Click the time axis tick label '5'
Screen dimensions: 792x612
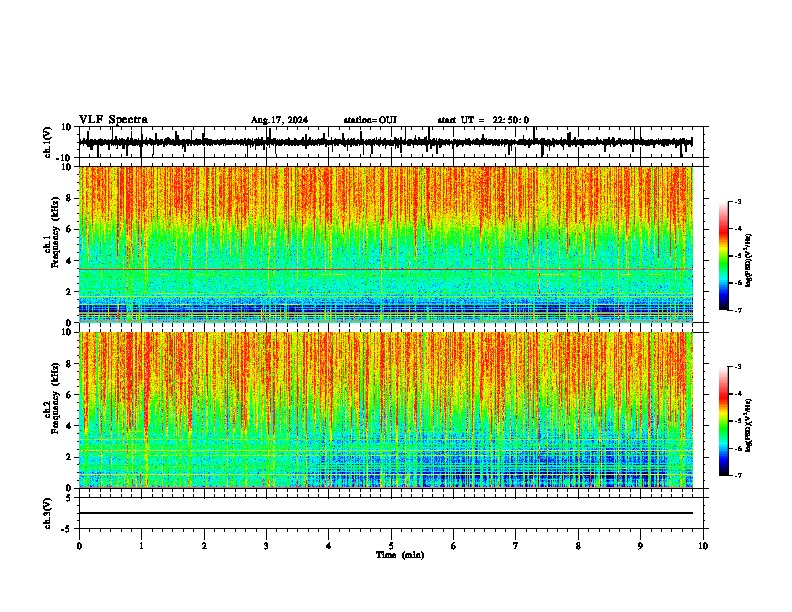pyautogui.click(x=391, y=546)
